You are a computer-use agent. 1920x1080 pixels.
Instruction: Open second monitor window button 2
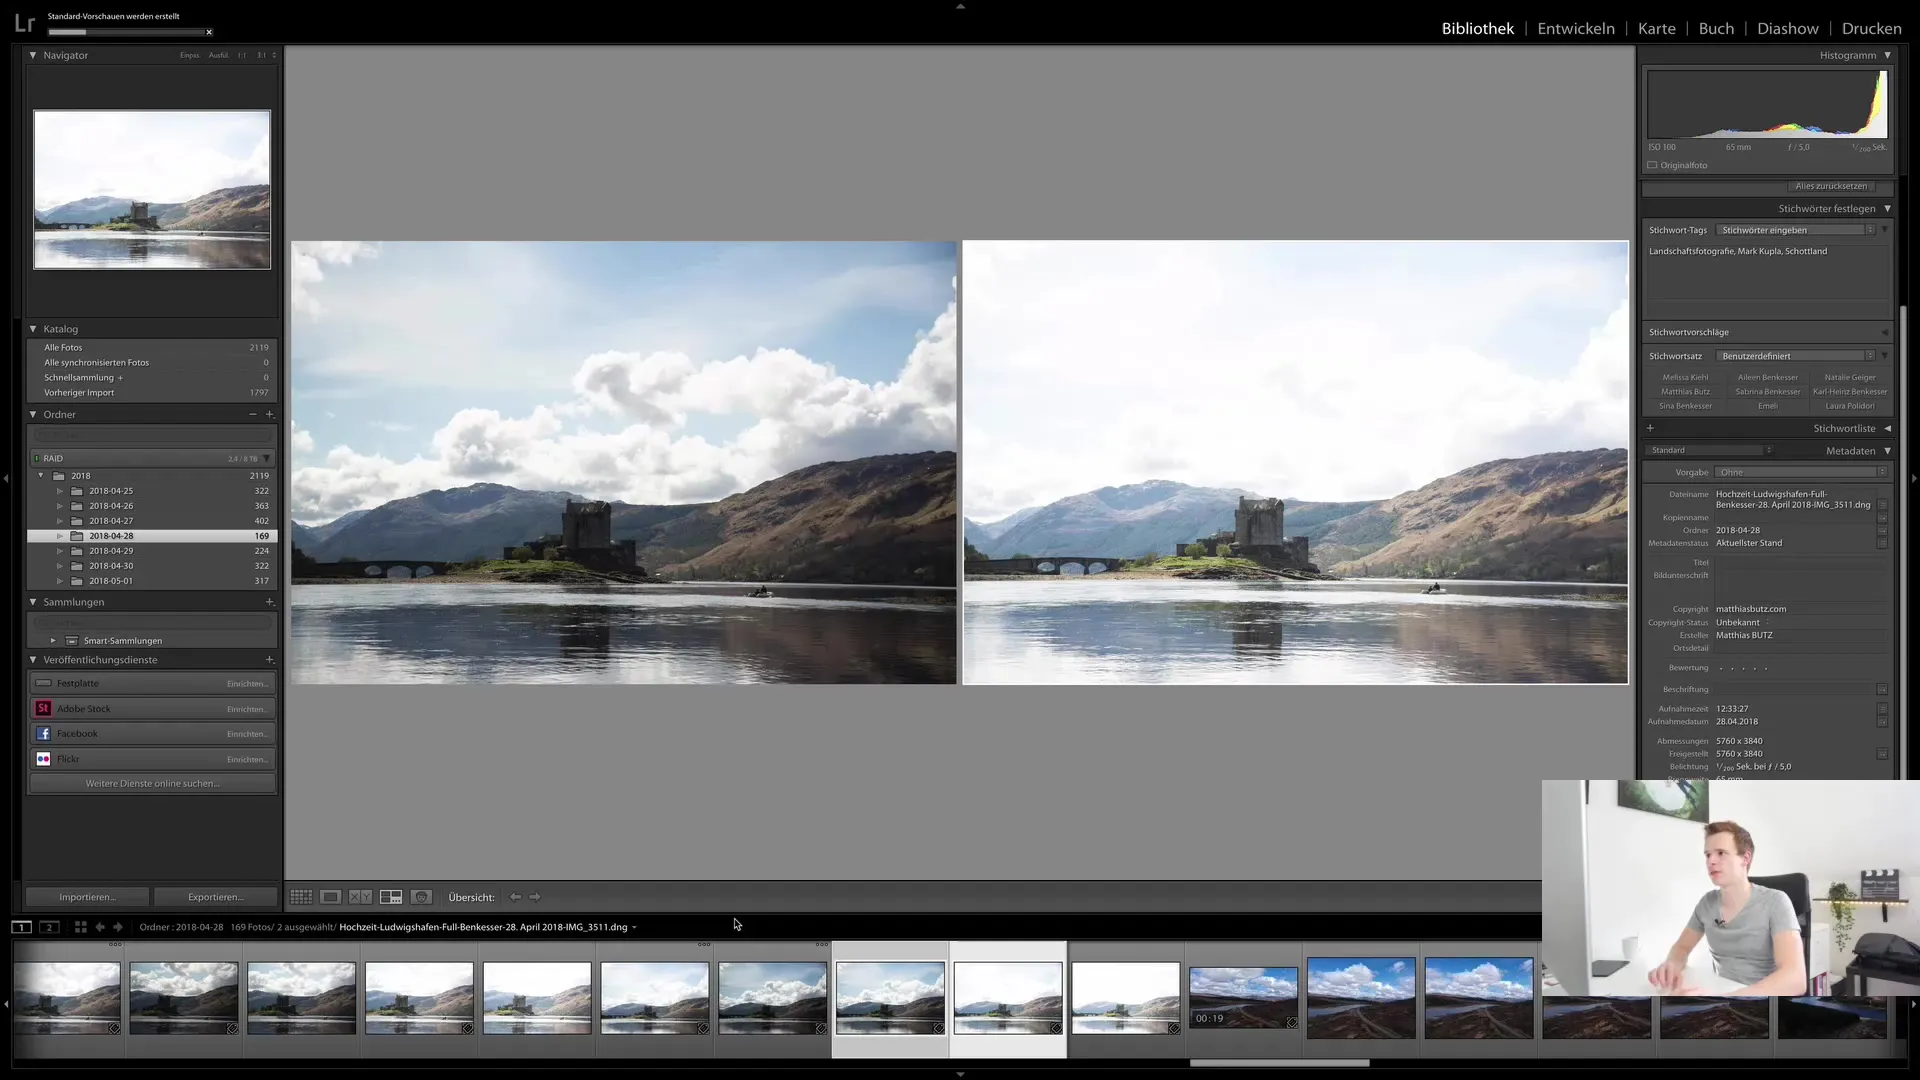coord(48,927)
